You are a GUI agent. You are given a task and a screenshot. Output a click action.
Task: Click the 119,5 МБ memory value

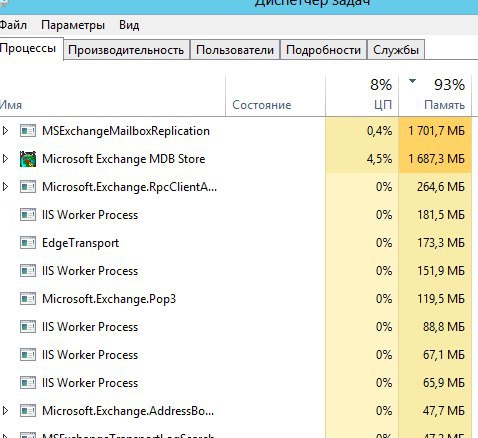(x=441, y=299)
